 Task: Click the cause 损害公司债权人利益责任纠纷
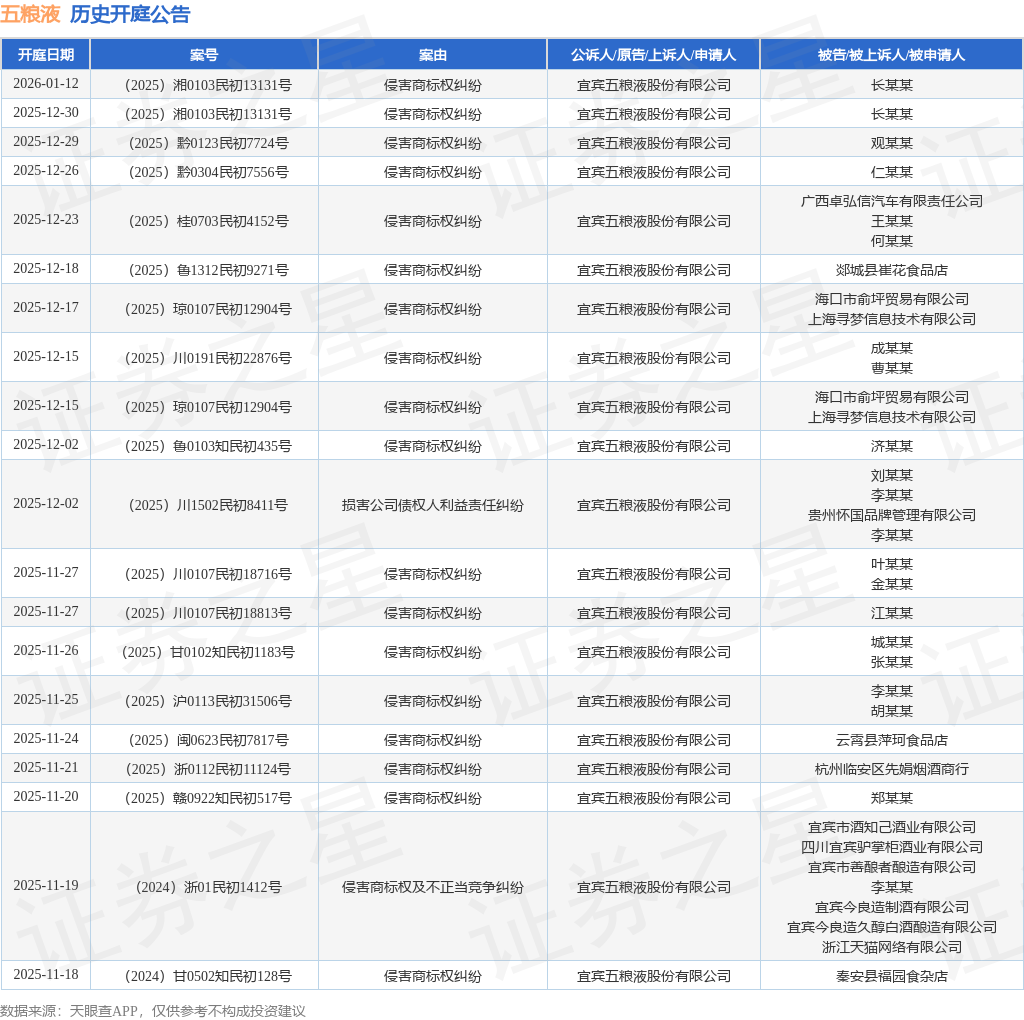pos(432,505)
